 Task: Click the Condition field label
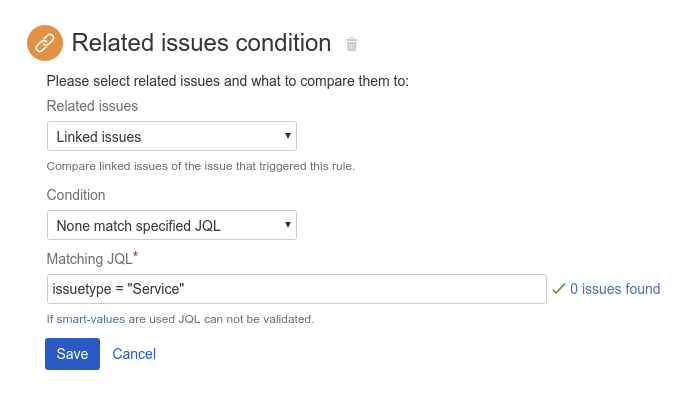tap(76, 195)
